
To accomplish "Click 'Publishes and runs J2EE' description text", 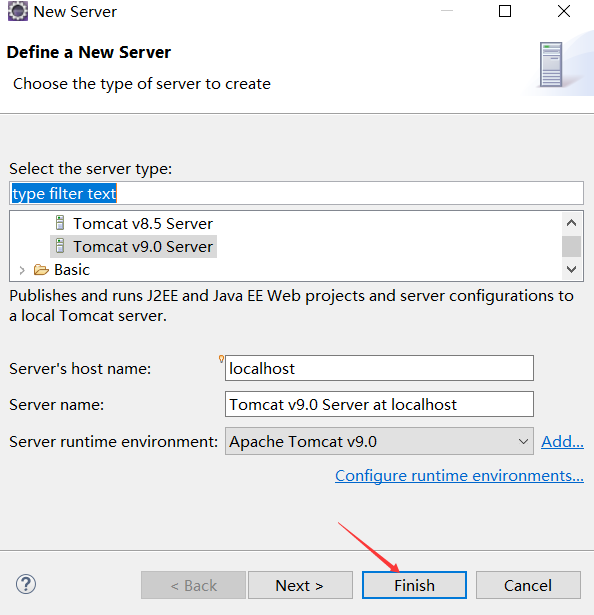I will tap(292, 306).
